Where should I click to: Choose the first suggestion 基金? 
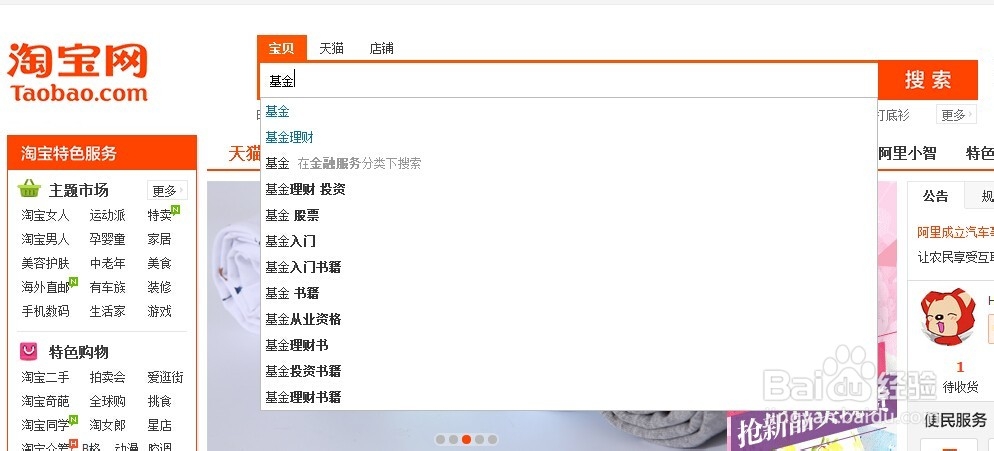569,112
